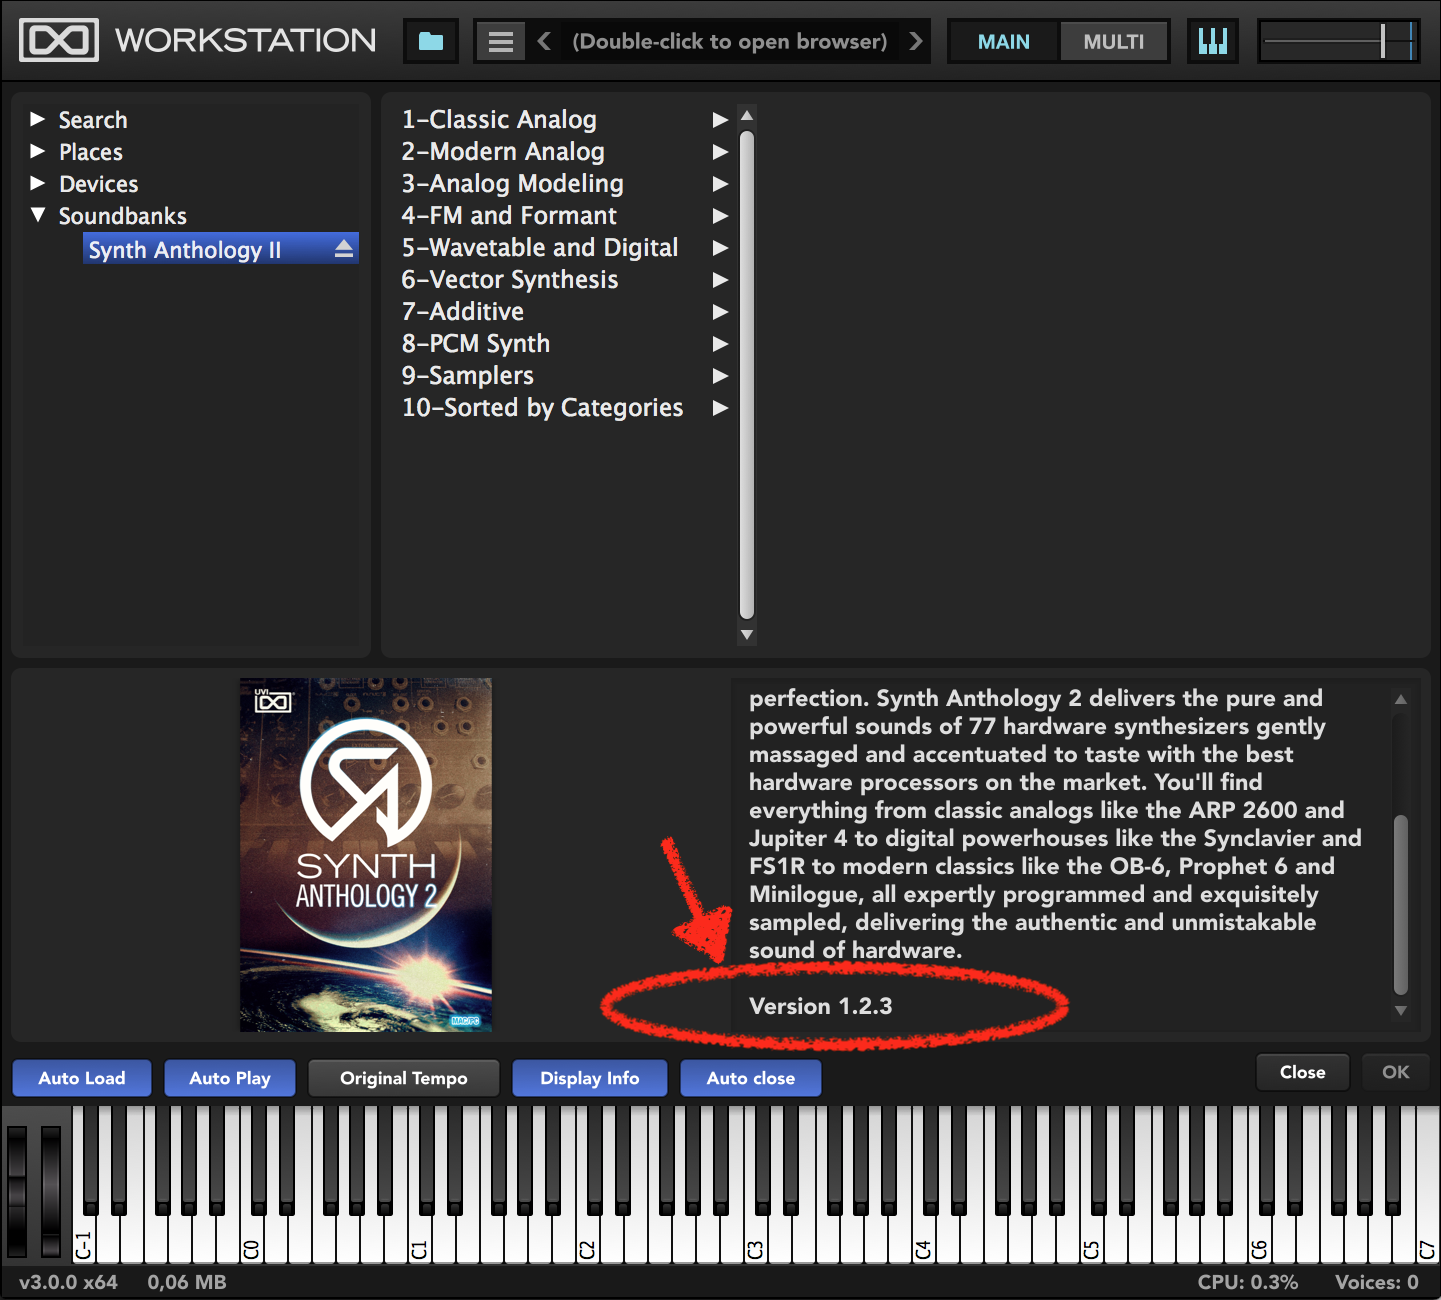Select 5-Wavetable and Digital category

coord(540,248)
